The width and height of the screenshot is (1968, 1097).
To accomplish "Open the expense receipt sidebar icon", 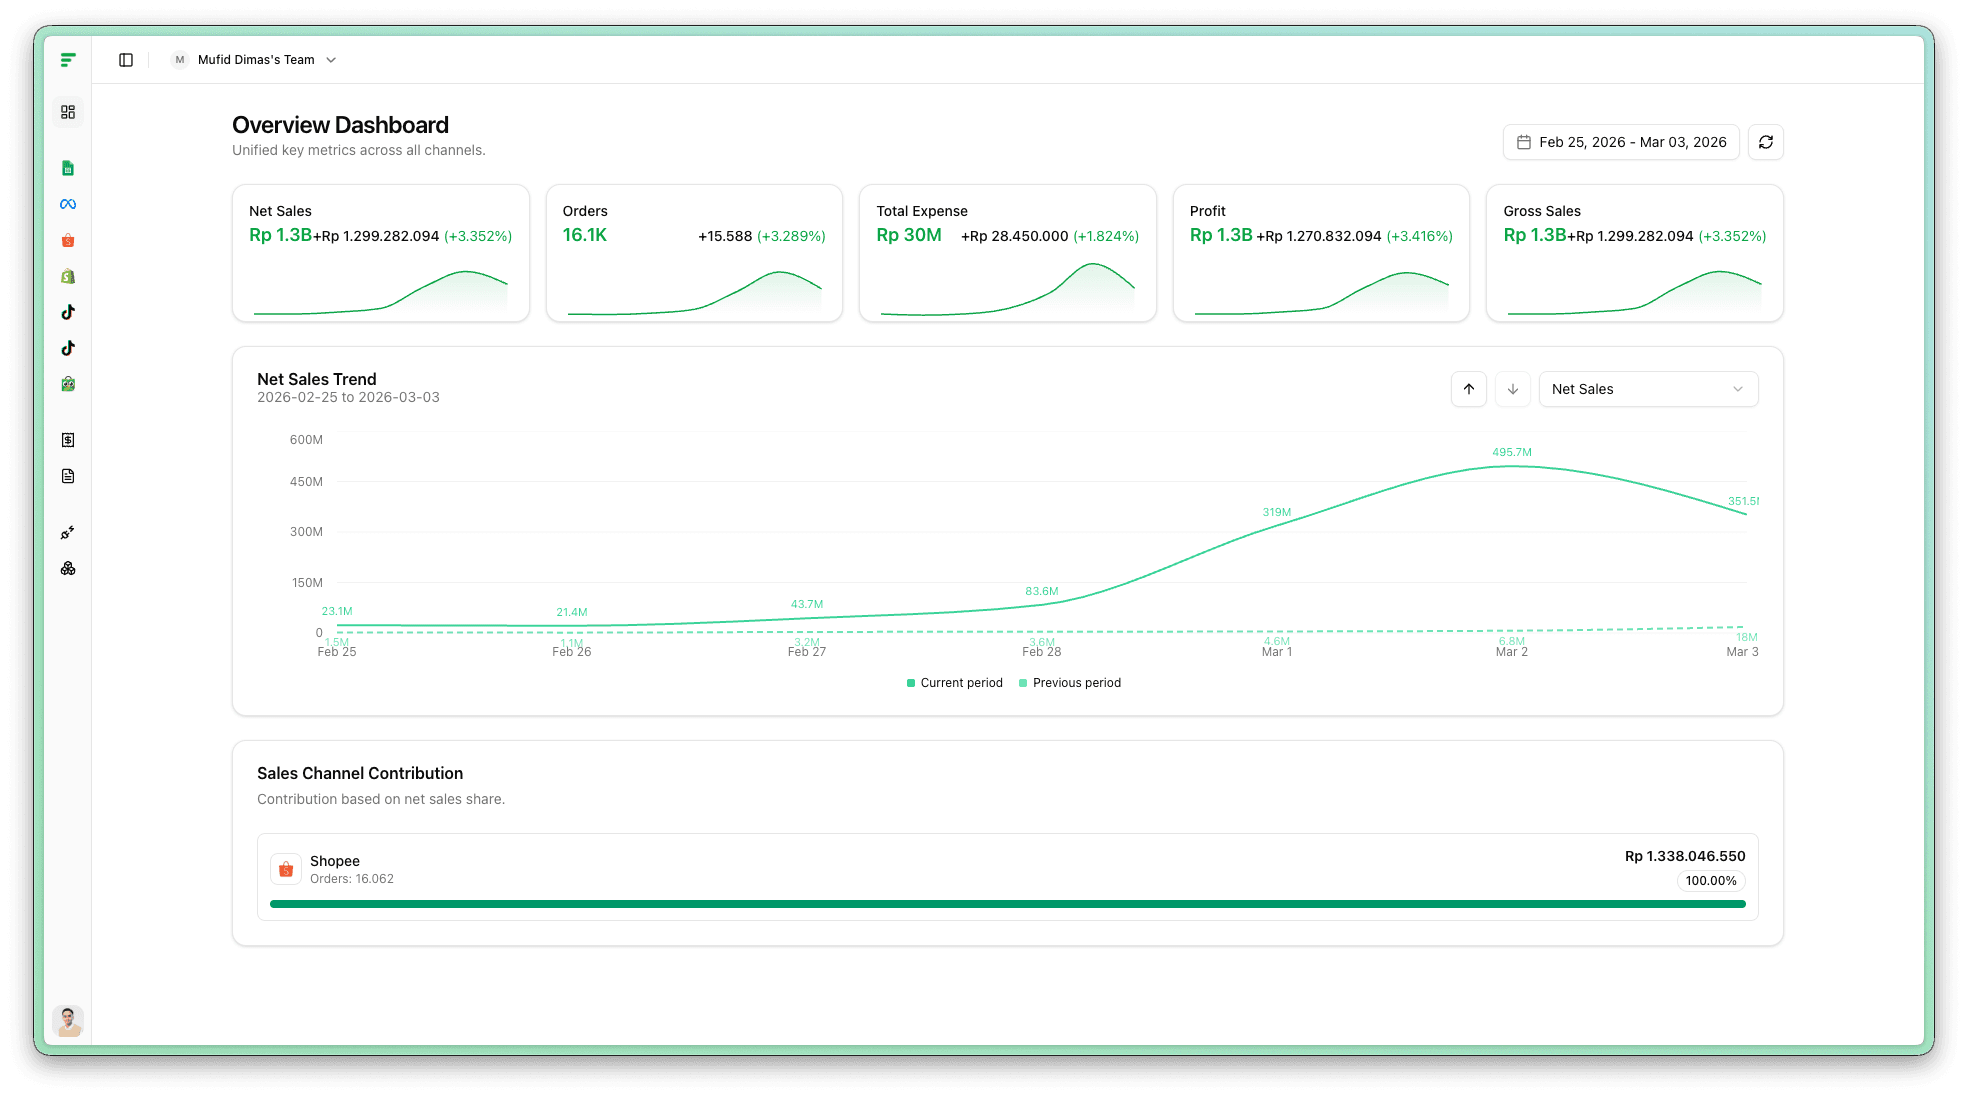I will click(68, 440).
